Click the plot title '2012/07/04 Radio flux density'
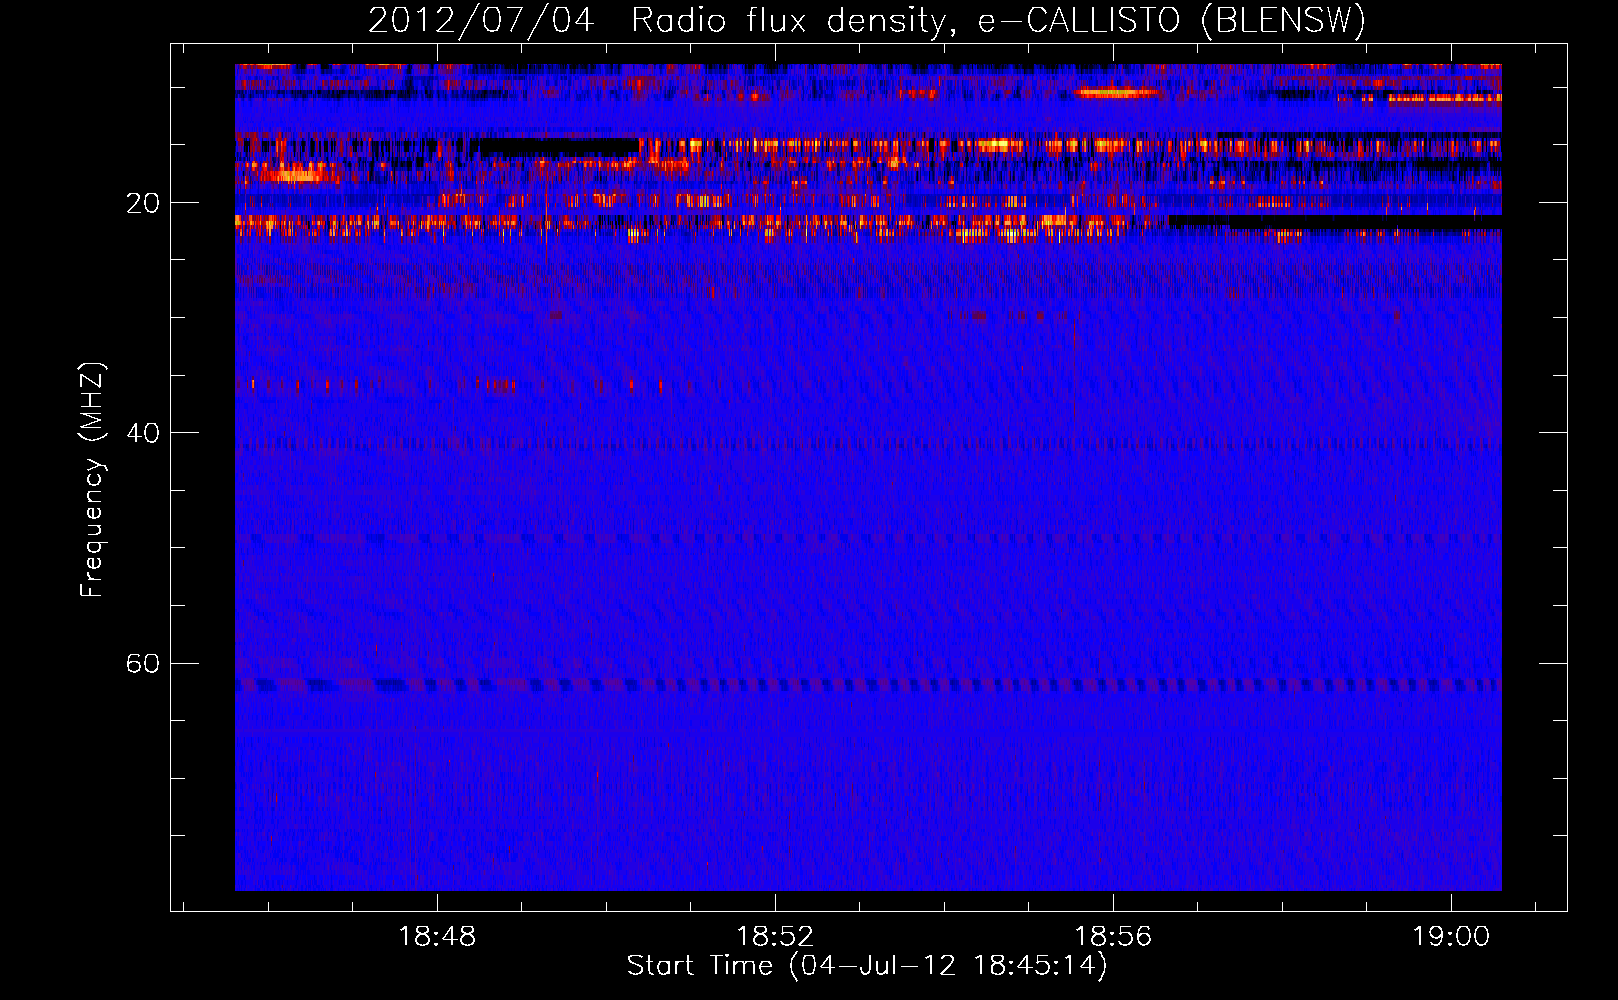The image size is (1618, 1000). [867, 20]
